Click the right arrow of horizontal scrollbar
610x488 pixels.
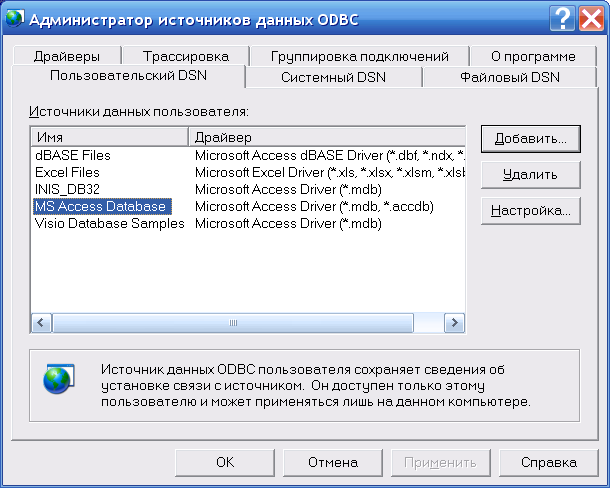tap(454, 323)
